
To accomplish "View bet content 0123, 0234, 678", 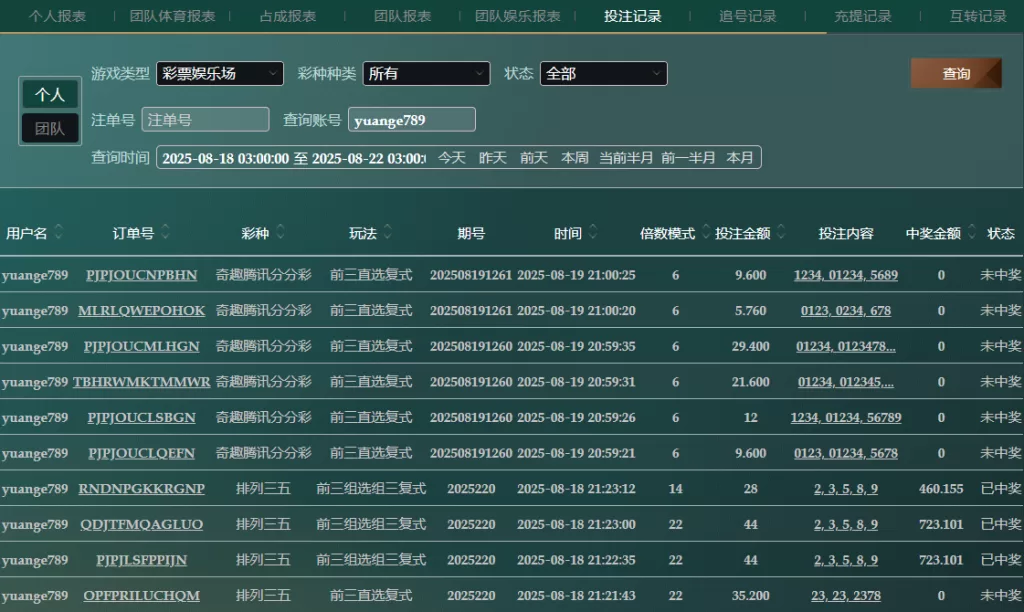I will 846,311.
